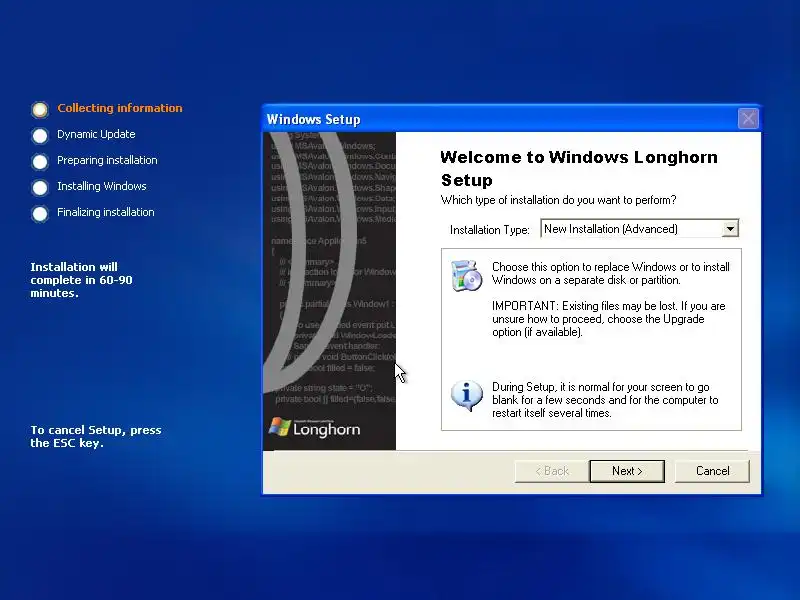The height and width of the screenshot is (600, 800).
Task: Click 'Installation will complete in 60-90 minutes' text
Action: [x=81, y=280]
